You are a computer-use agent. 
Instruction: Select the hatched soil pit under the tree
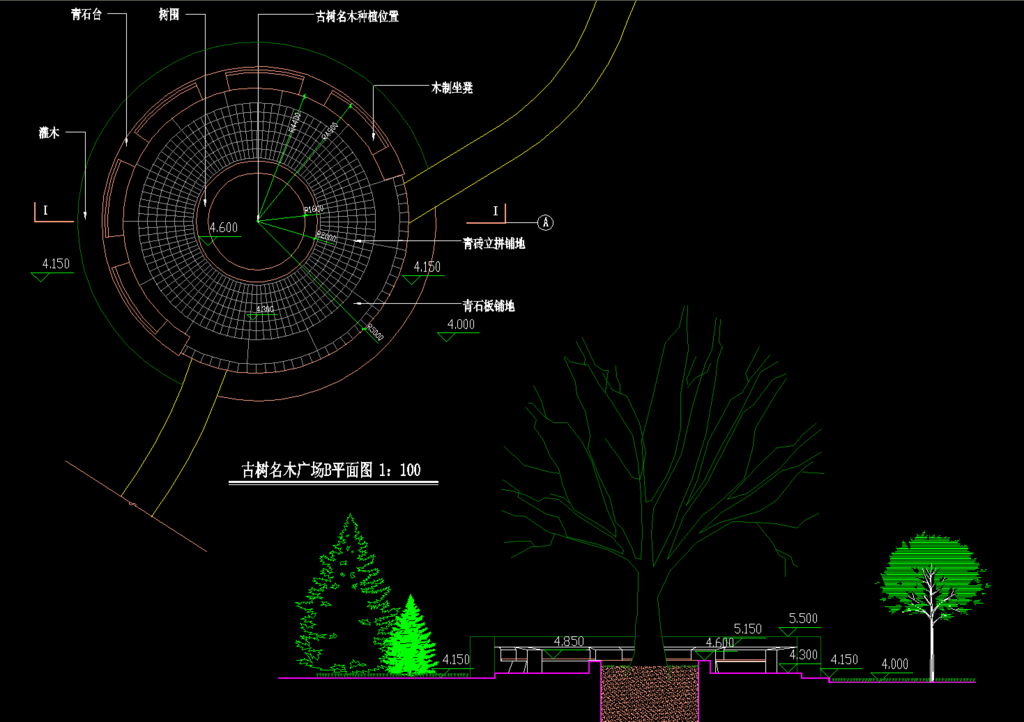(x=649, y=692)
